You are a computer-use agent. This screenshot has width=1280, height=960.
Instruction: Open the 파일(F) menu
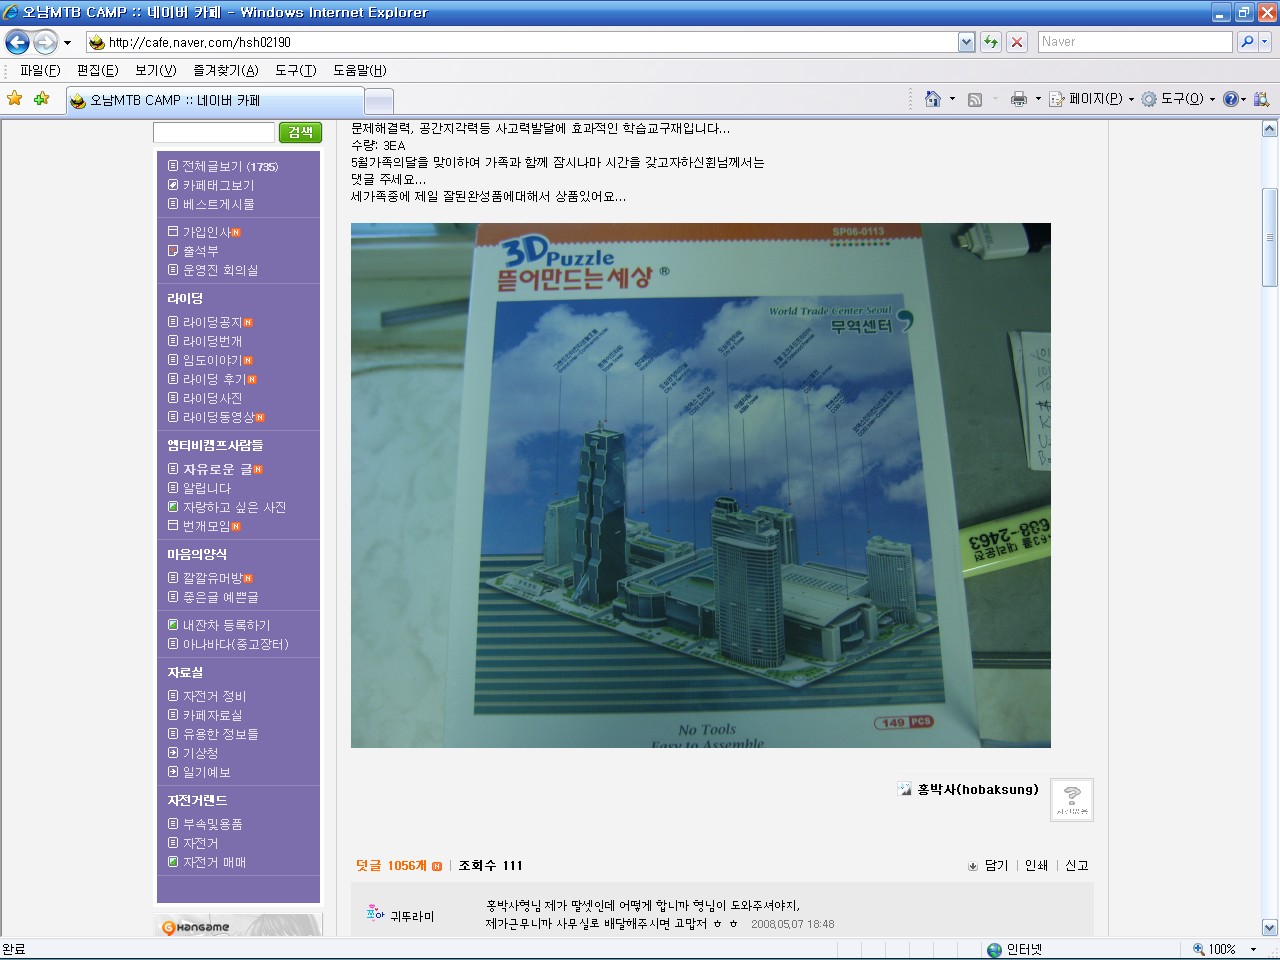(40, 70)
